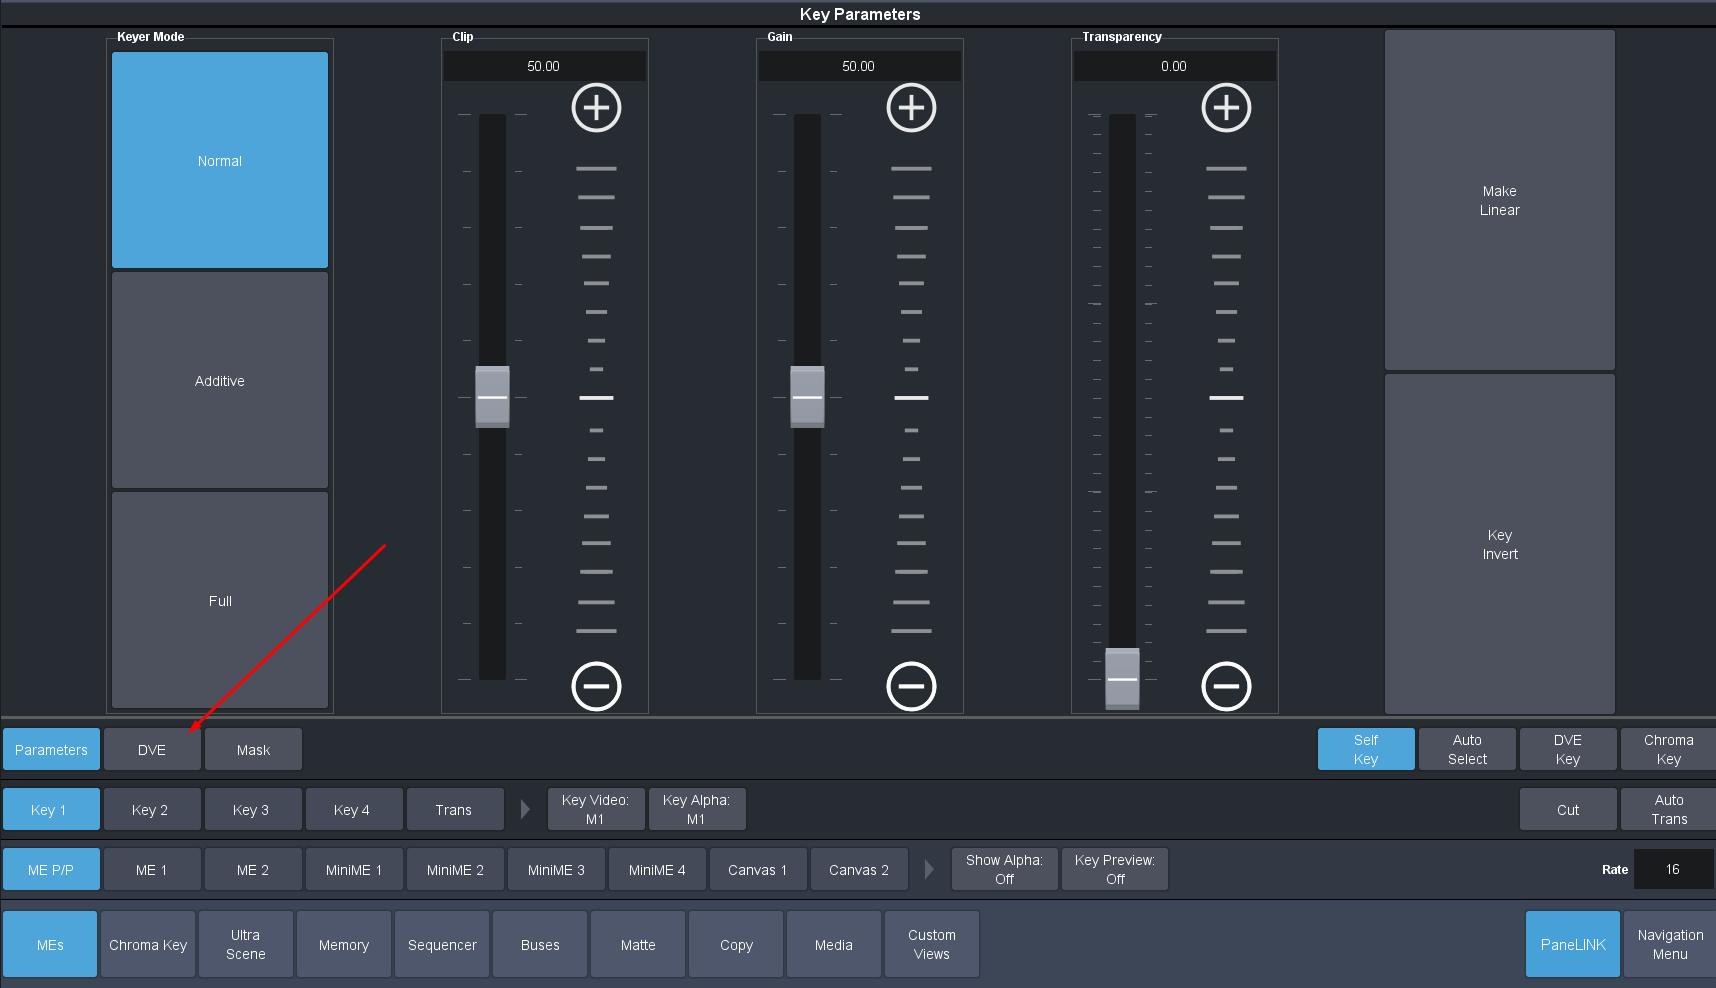Click the plus icon above Clip slider

[x=596, y=108]
